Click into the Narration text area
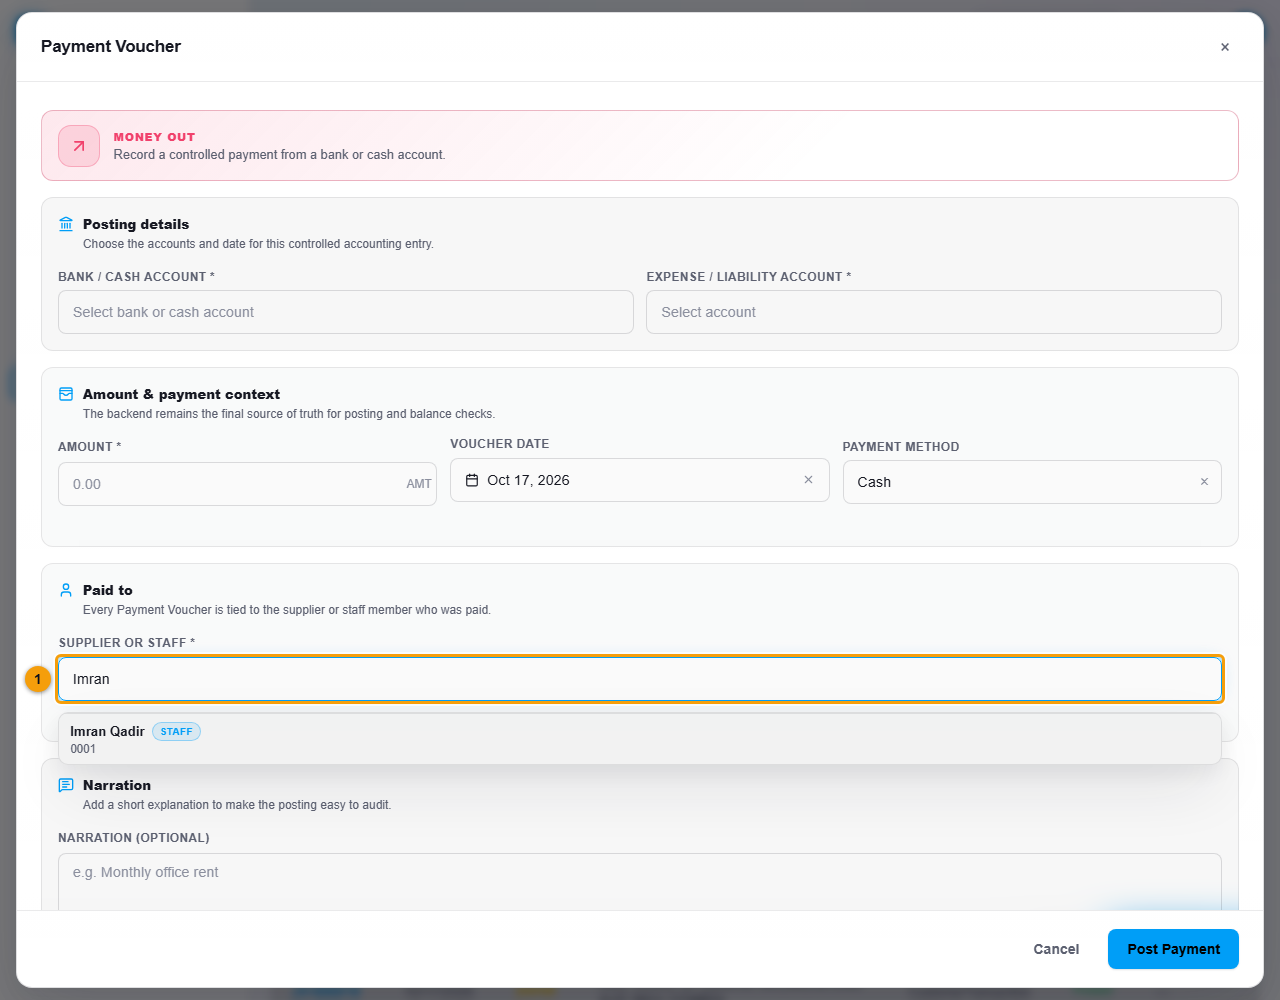Image resolution: width=1280 pixels, height=1000 pixels. [x=640, y=882]
